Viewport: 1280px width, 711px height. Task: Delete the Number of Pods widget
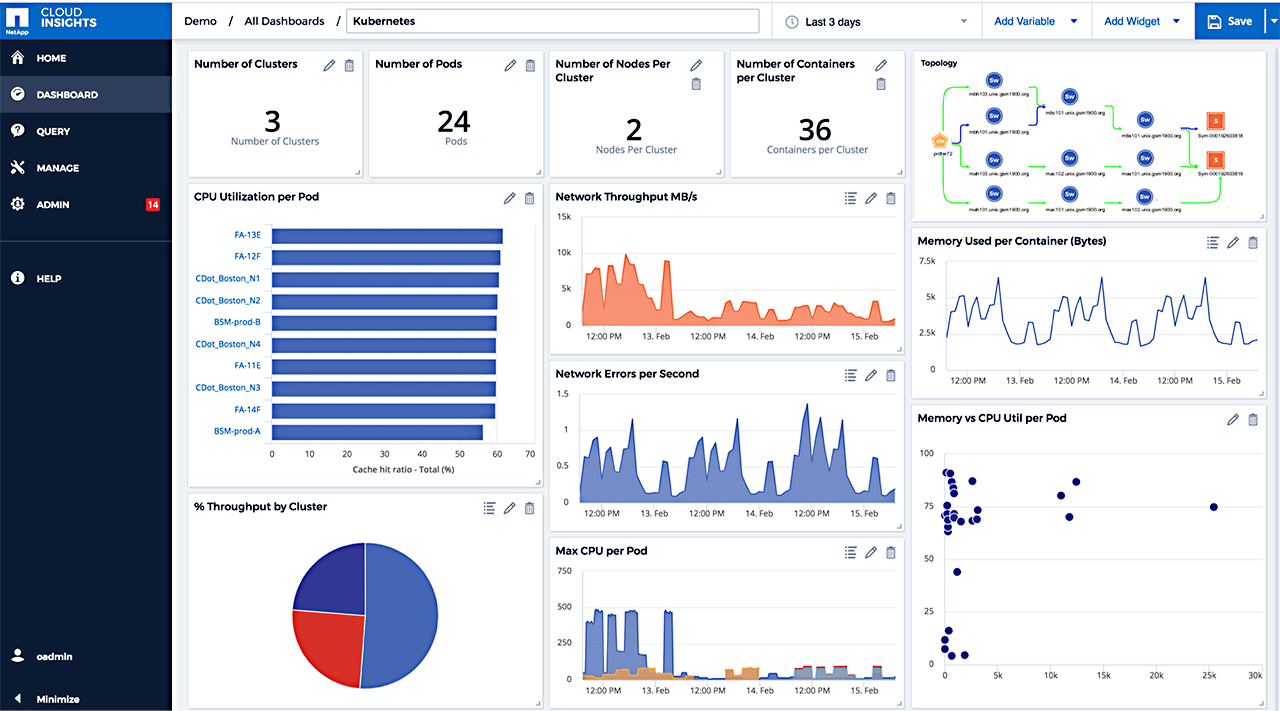(x=529, y=64)
